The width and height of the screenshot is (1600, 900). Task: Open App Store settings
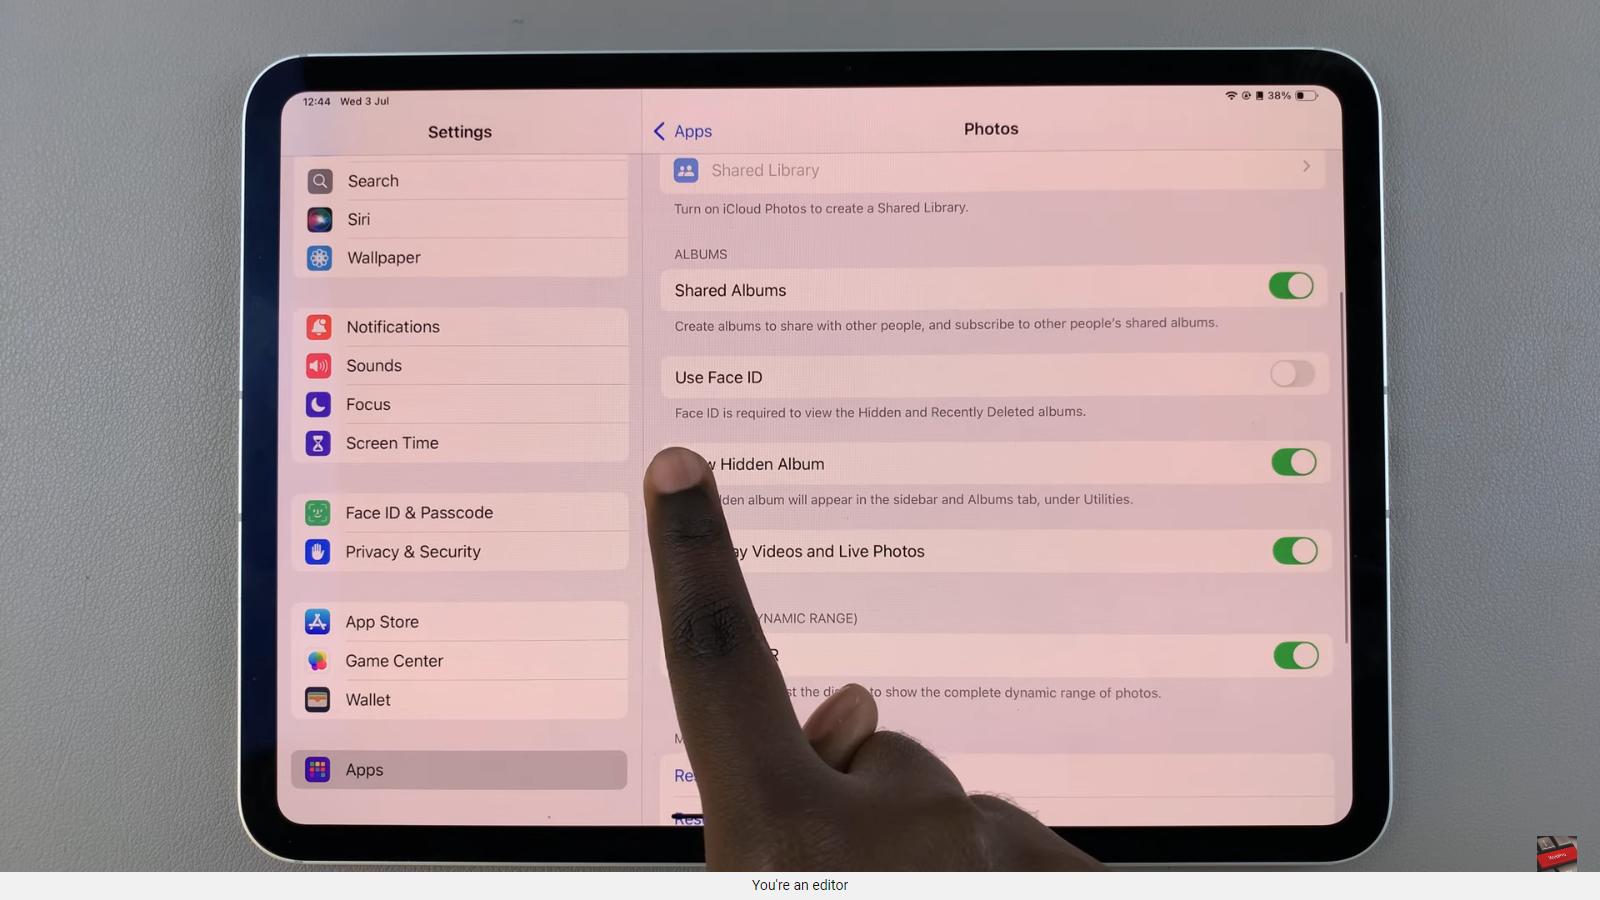[460, 622]
